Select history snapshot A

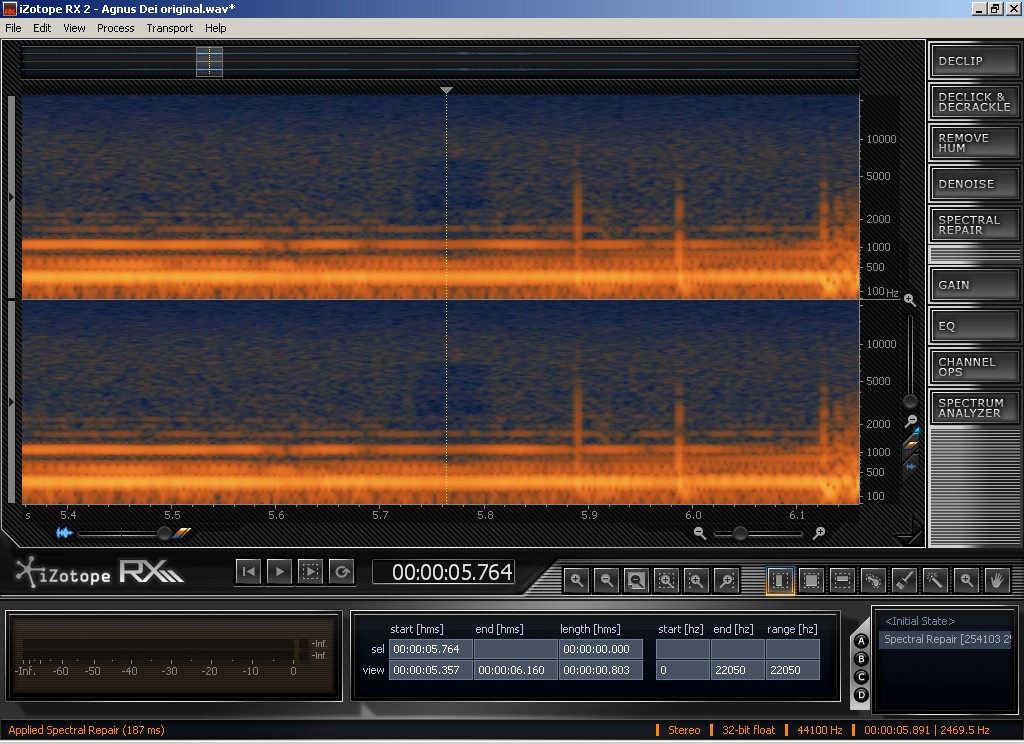[861, 641]
